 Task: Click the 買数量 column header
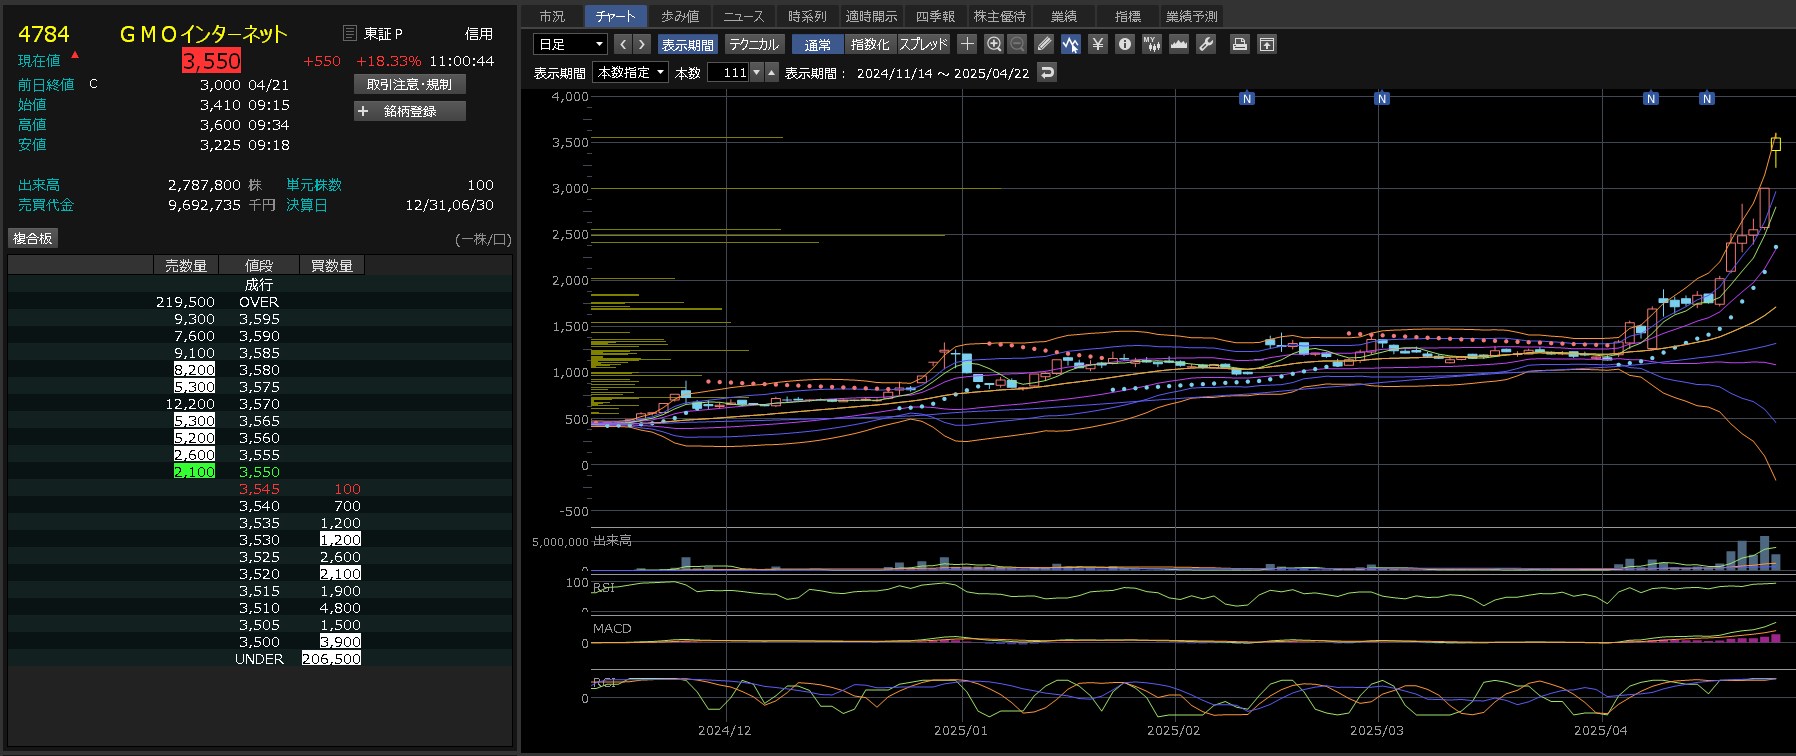point(332,266)
